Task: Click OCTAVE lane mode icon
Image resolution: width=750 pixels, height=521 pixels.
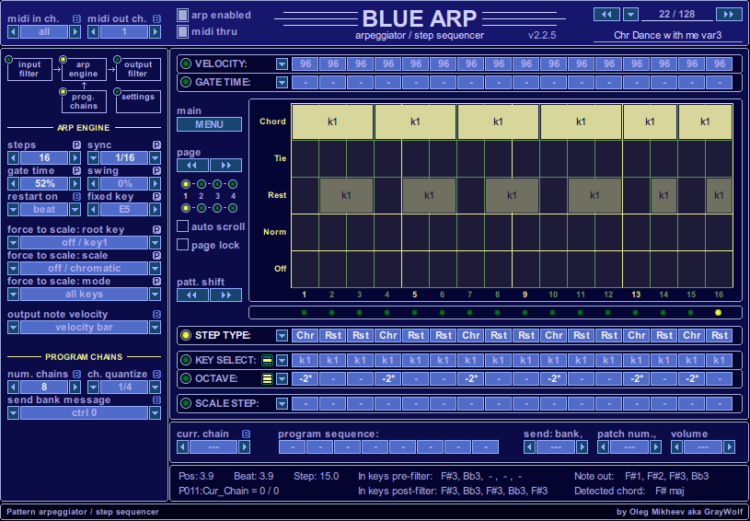Action: tap(267, 379)
